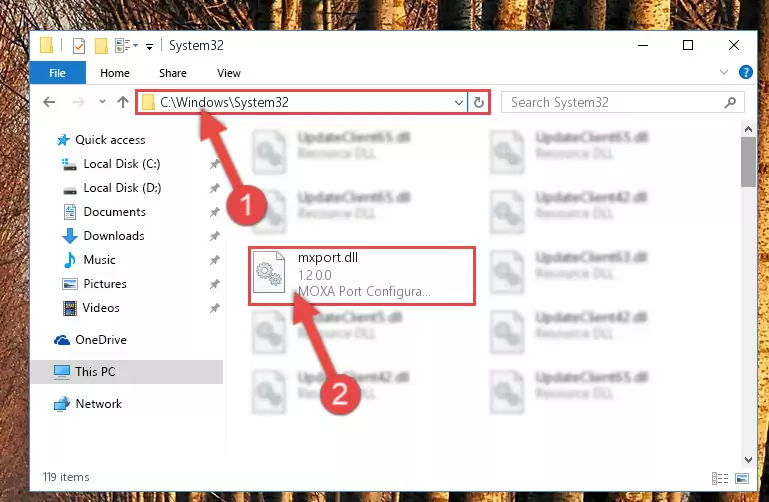Viewport: 769px width, 502px height.
Task: Click the magnifier search icon
Action: point(730,102)
